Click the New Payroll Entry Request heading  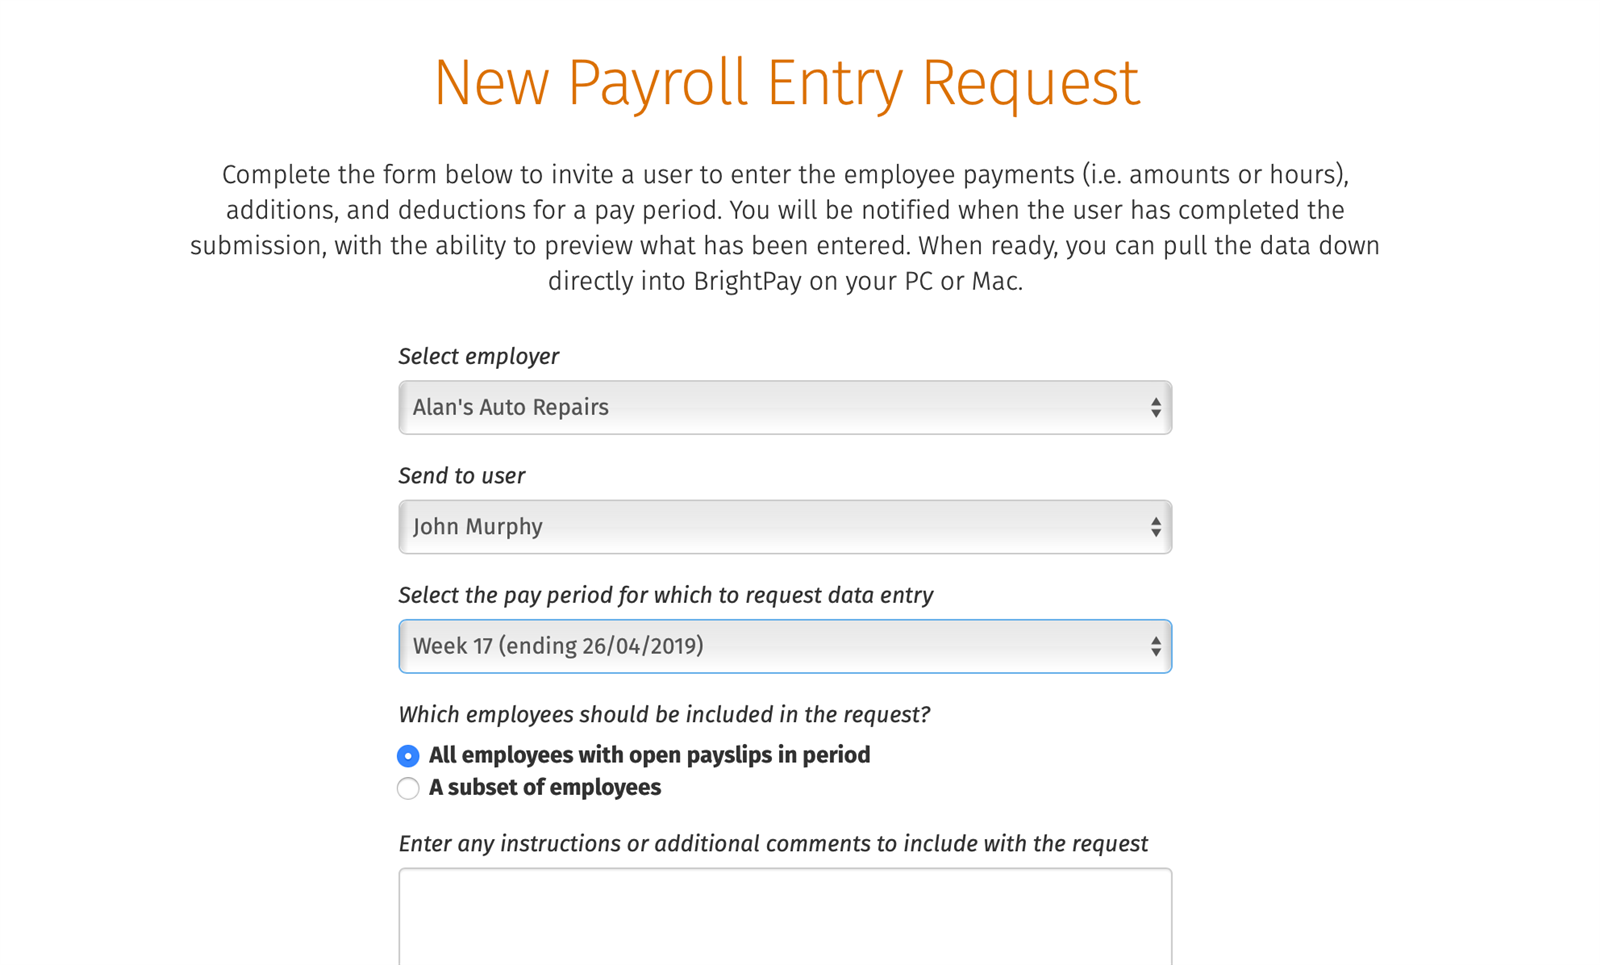[786, 82]
